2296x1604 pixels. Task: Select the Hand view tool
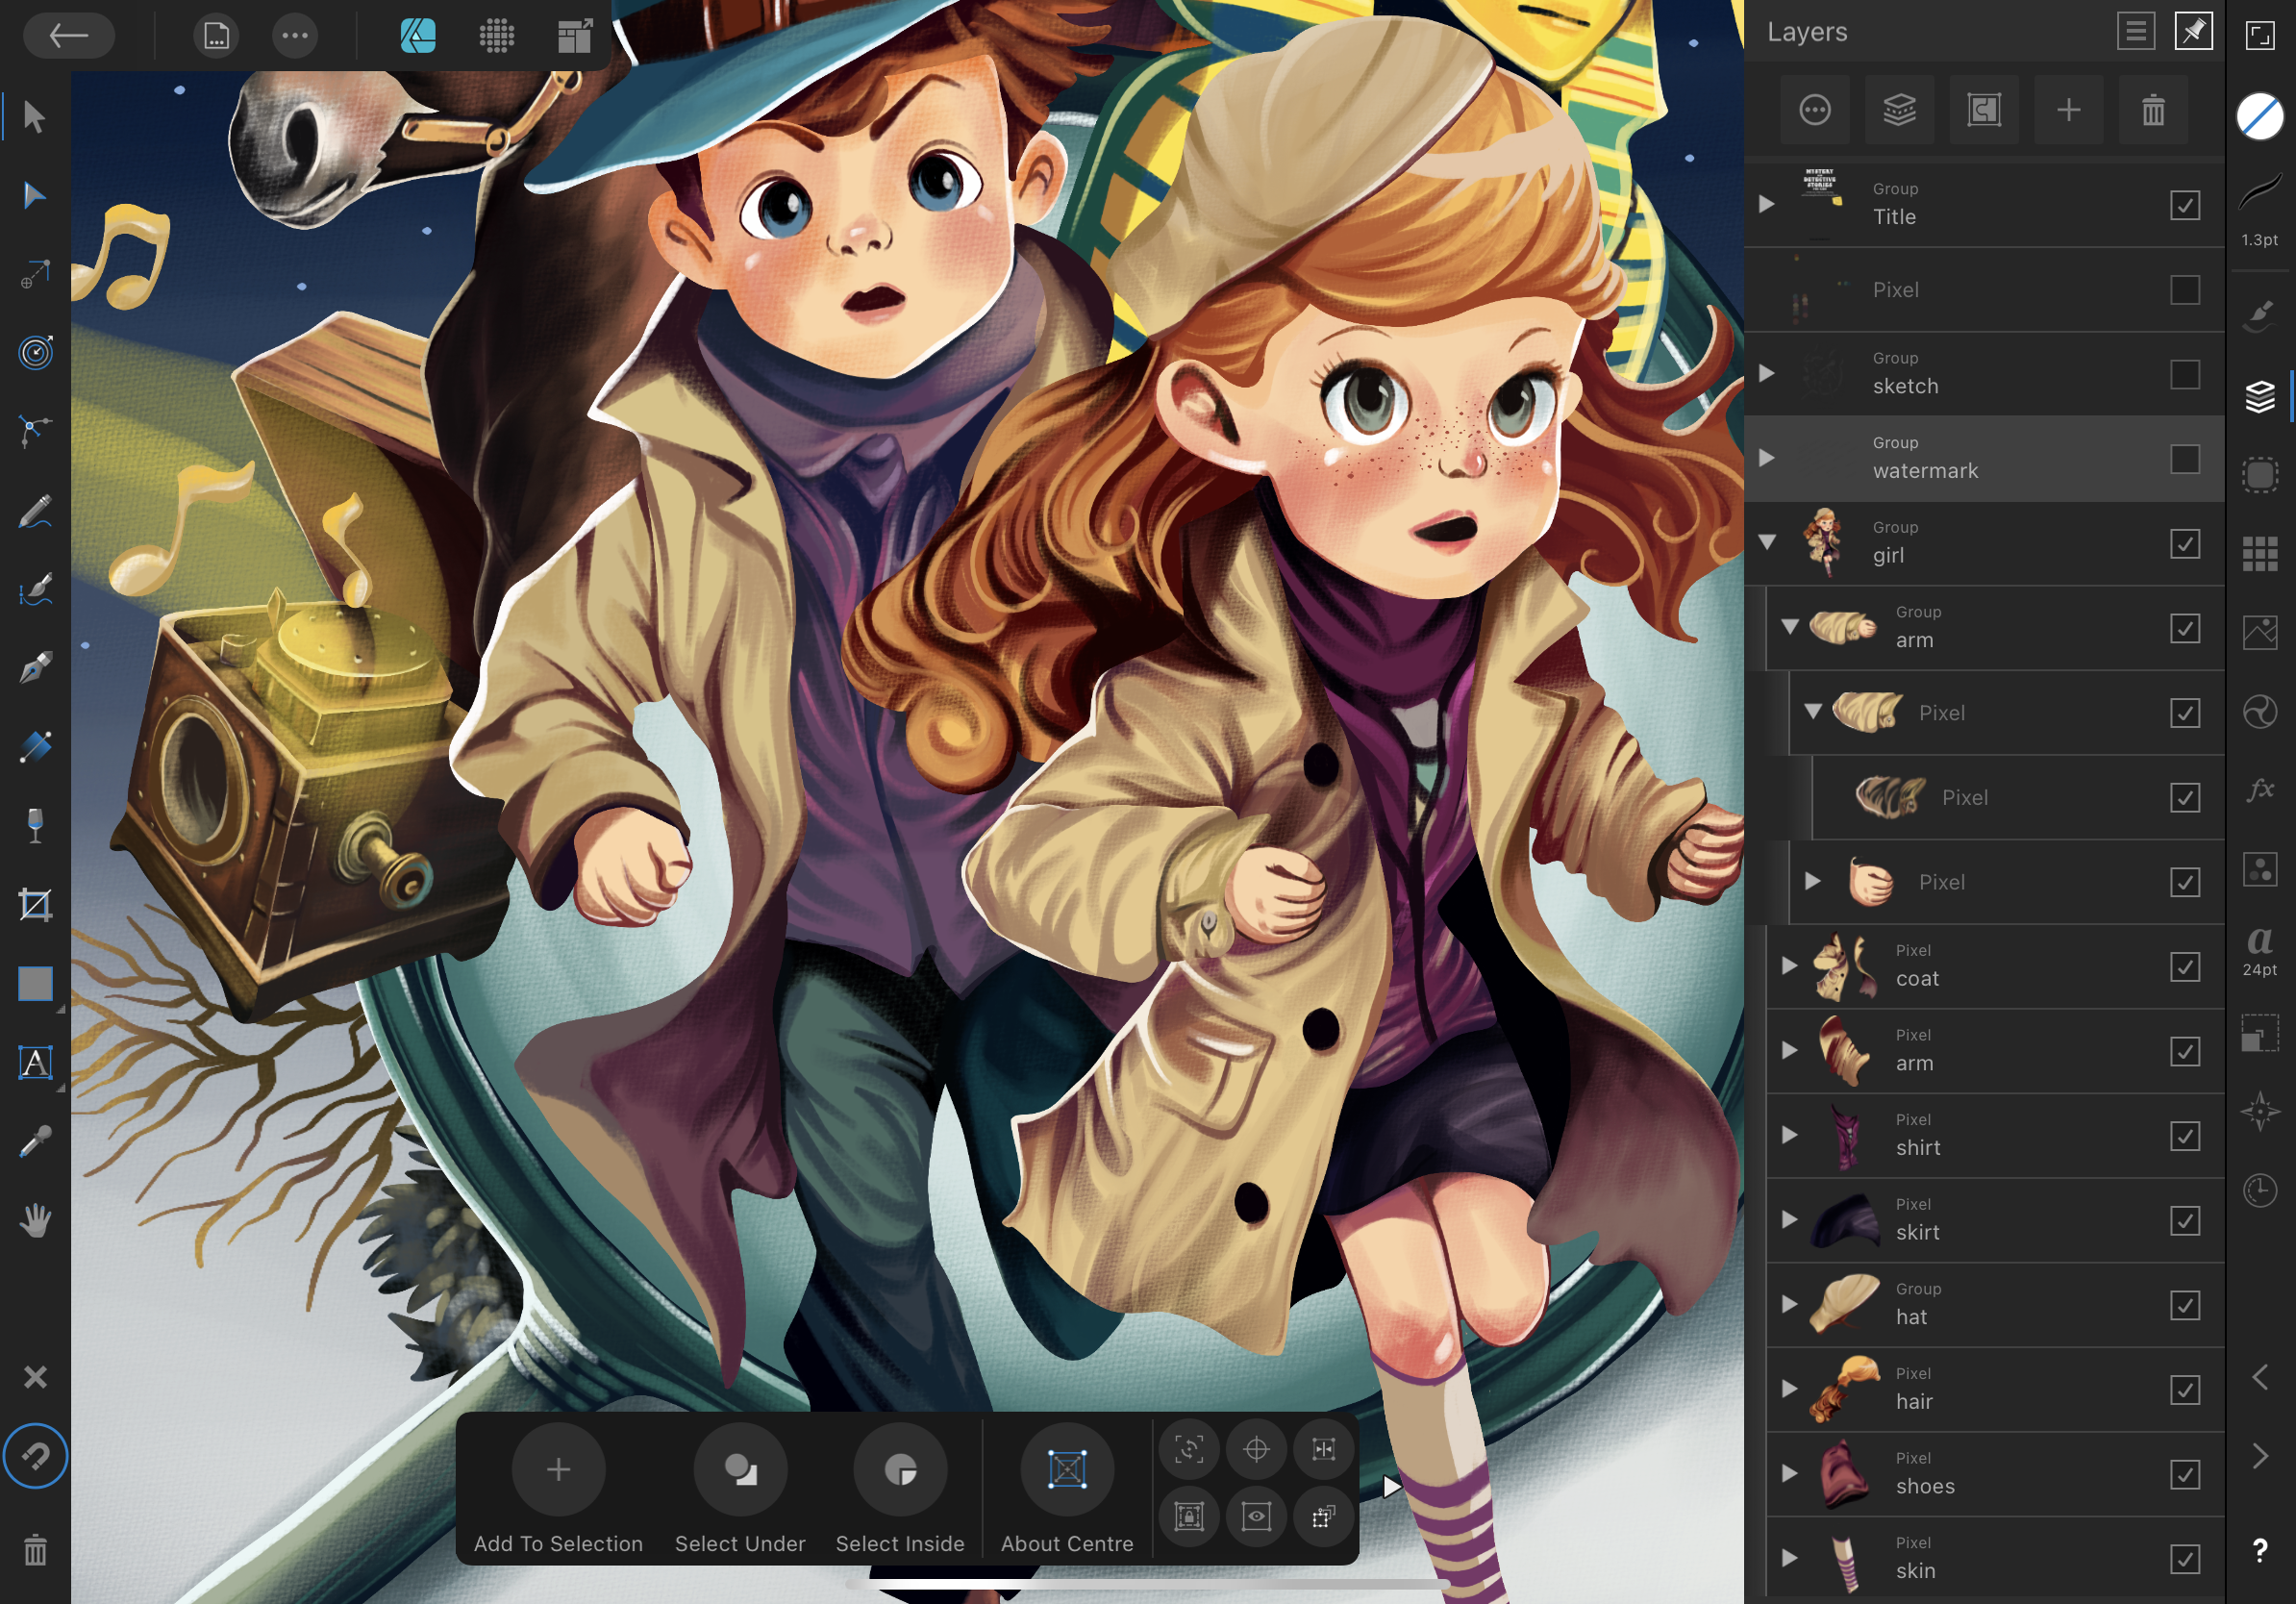pos(35,1220)
